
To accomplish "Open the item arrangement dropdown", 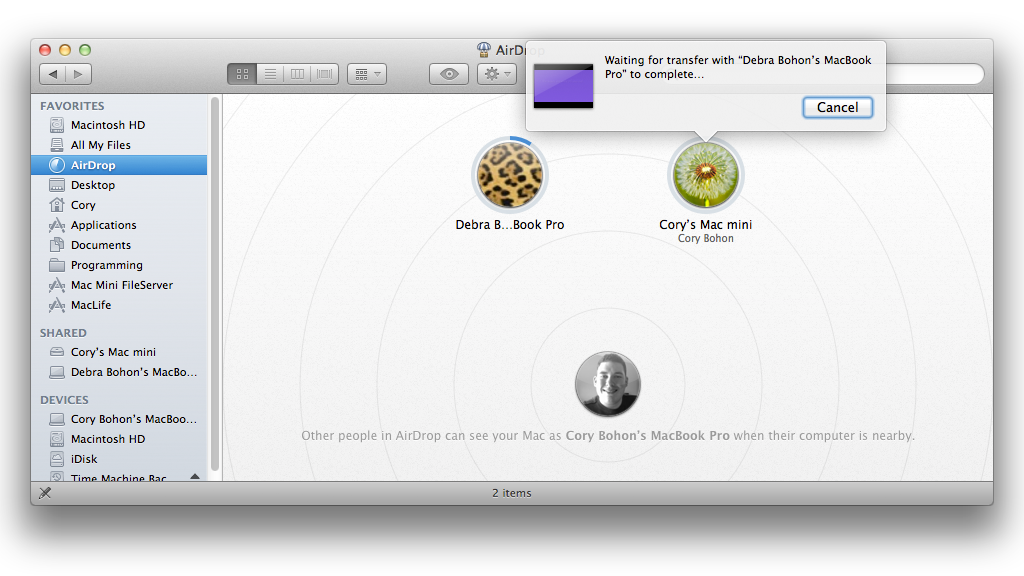I will click(x=367, y=74).
